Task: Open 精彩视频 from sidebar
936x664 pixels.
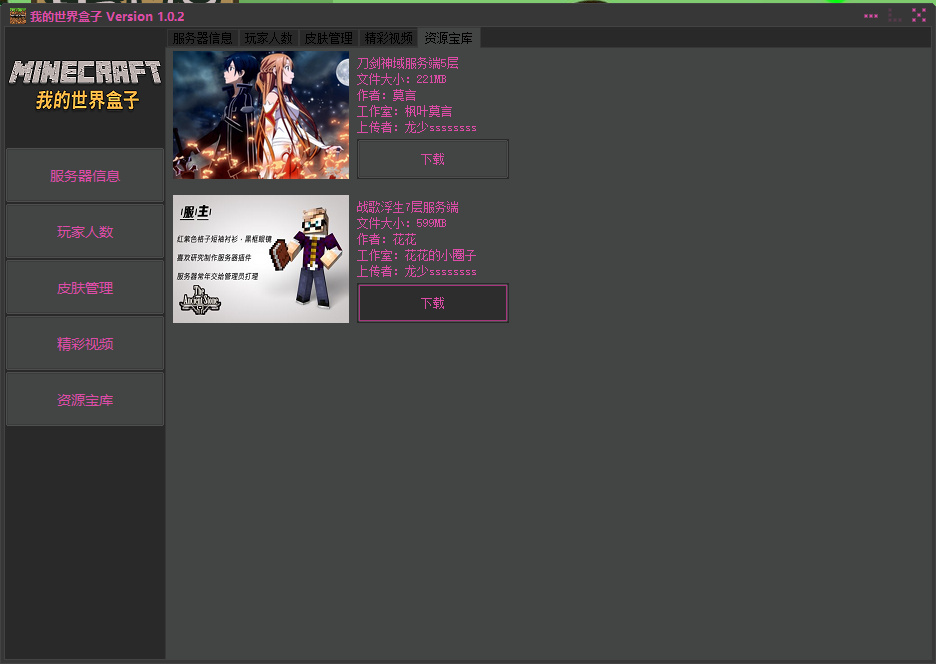Action: coord(85,344)
